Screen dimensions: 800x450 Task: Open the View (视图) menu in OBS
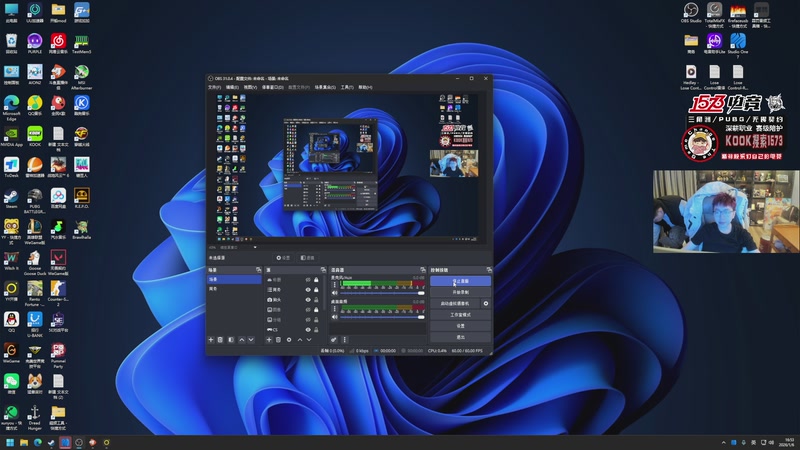[x=250, y=87]
